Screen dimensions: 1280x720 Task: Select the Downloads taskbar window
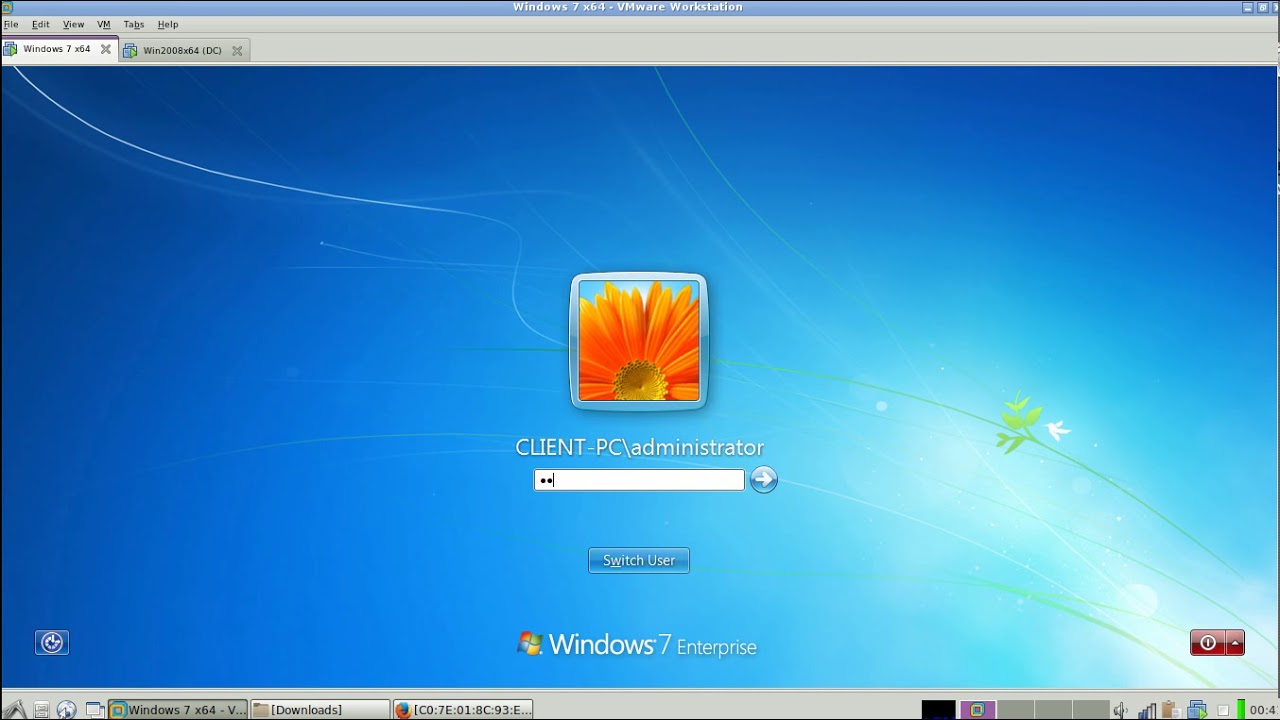[319, 710]
